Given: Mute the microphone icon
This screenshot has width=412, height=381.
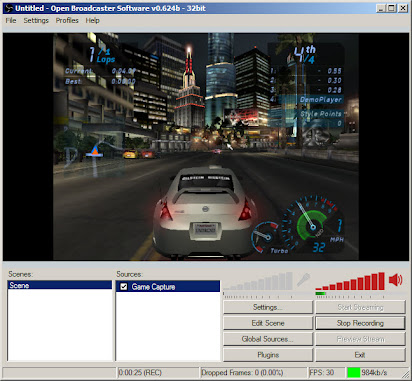Looking at the screenshot, I should coord(303,280).
